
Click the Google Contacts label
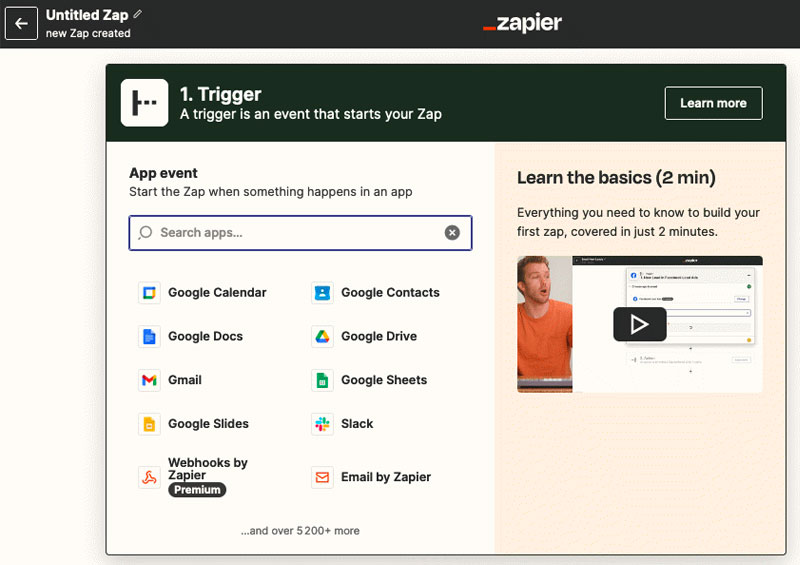[390, 292]
